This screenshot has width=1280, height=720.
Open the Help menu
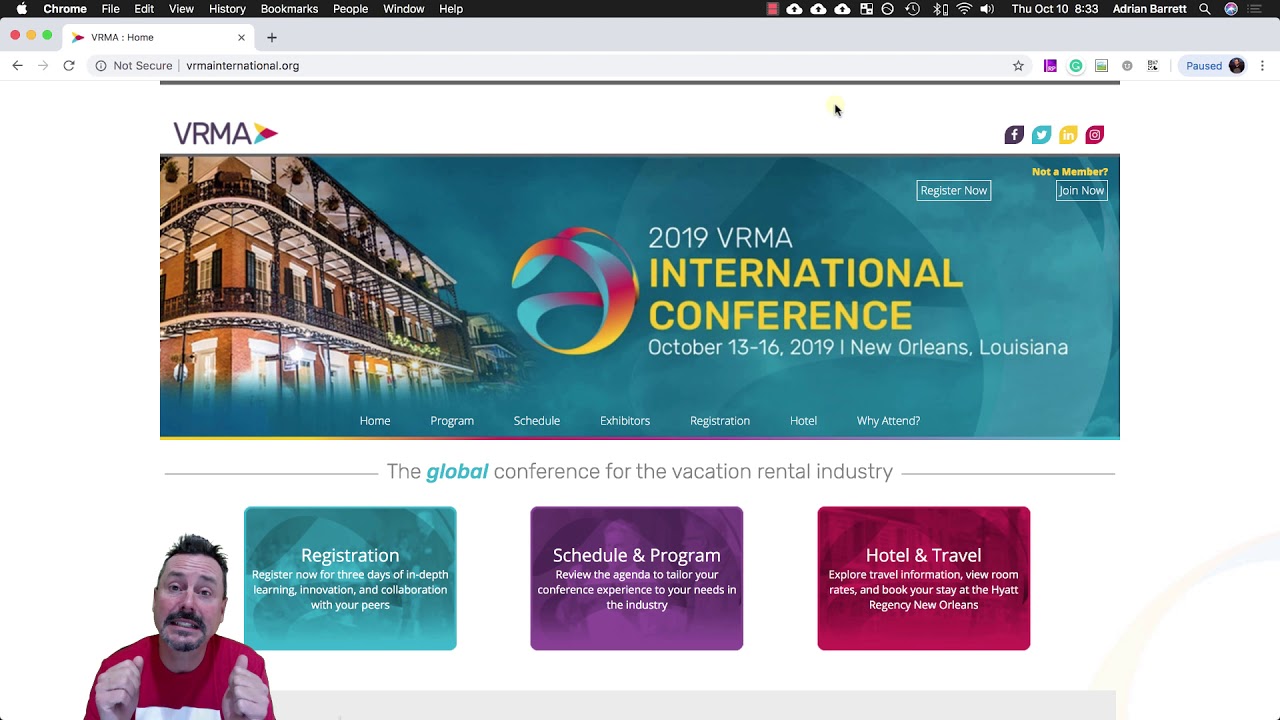click(451, 9)
